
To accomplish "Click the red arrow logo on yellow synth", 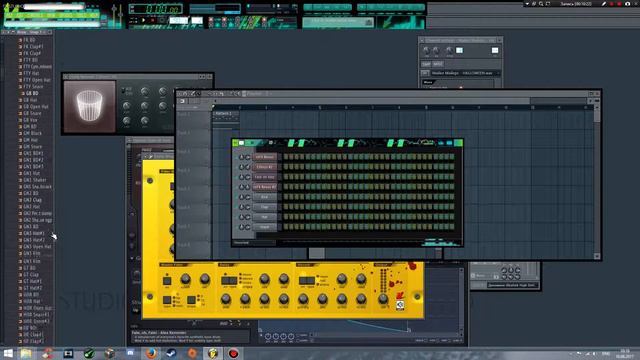I will point(400,296).
